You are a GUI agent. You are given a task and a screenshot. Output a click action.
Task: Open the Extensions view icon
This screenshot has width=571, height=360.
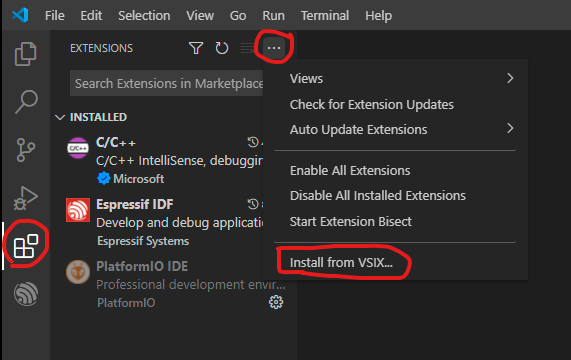[25, 246]
